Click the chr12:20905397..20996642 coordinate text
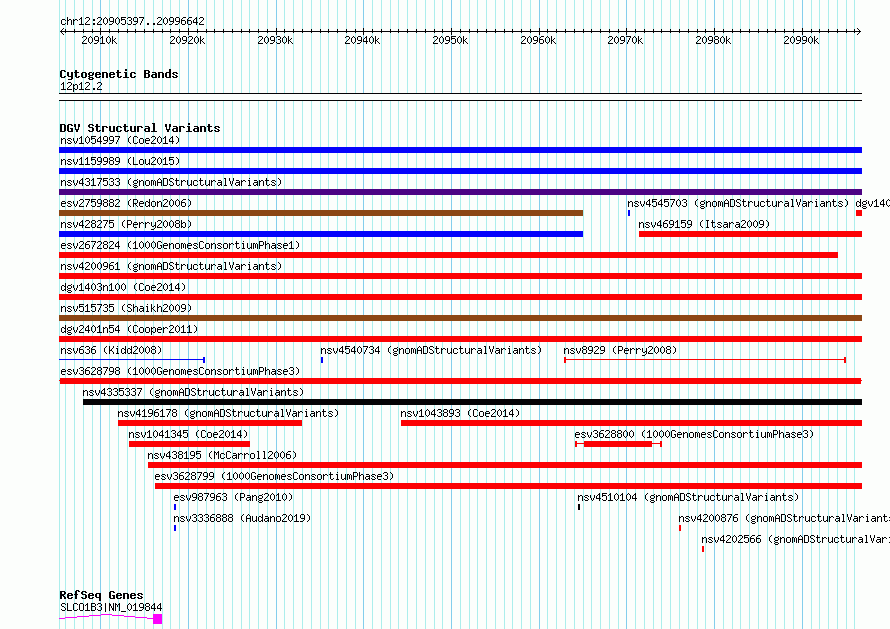This screenshot has width=890, height=629. (x=132, y=22)
